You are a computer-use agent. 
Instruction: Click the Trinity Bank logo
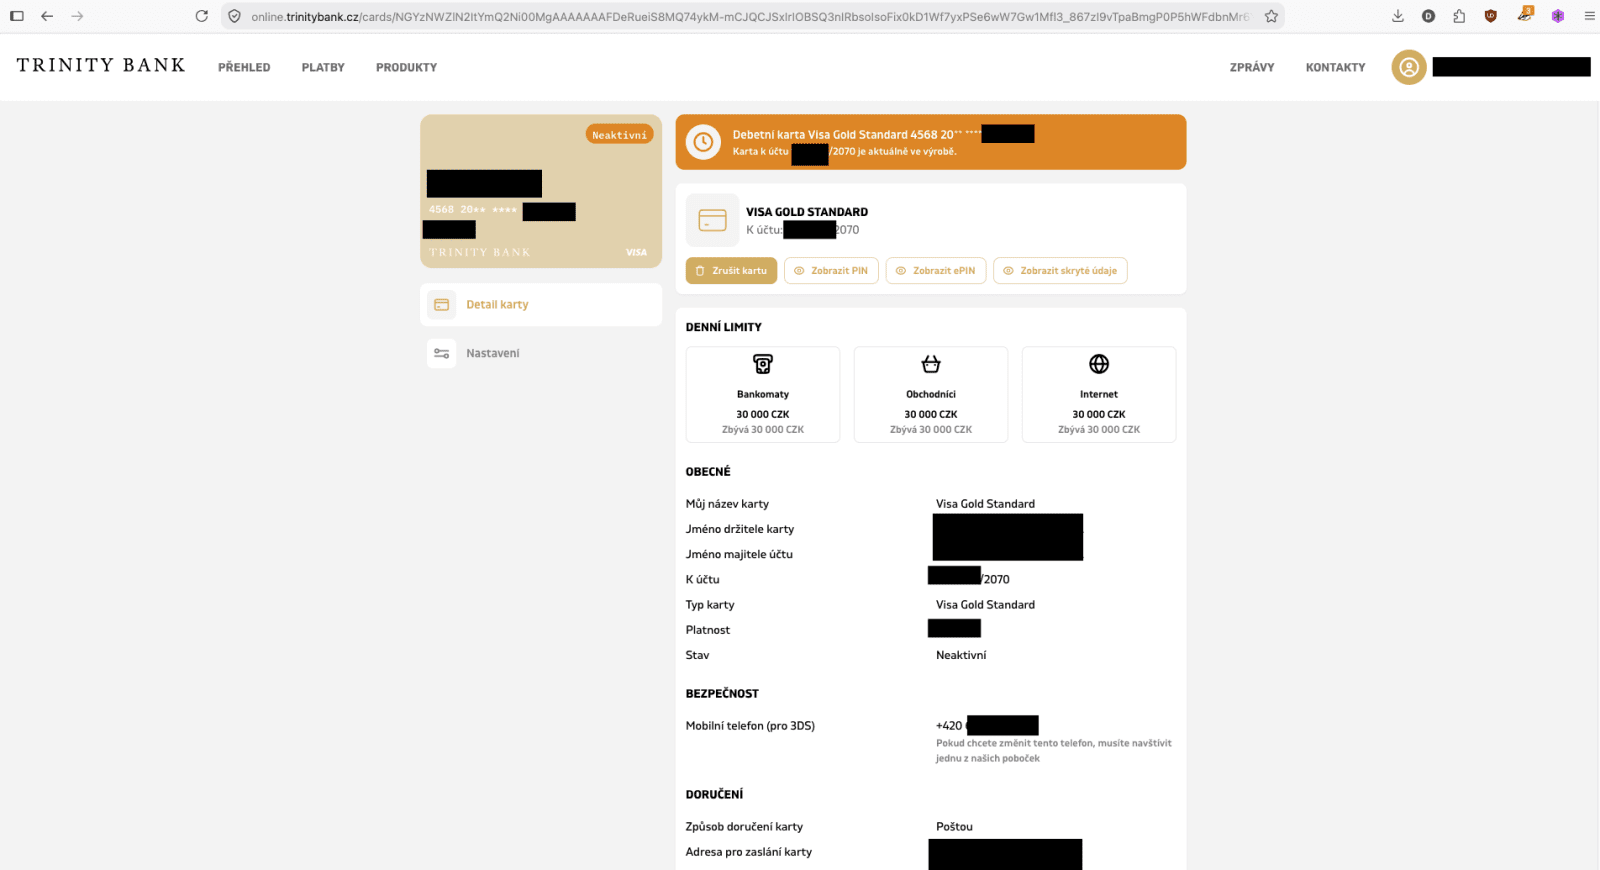pos(101,65)
